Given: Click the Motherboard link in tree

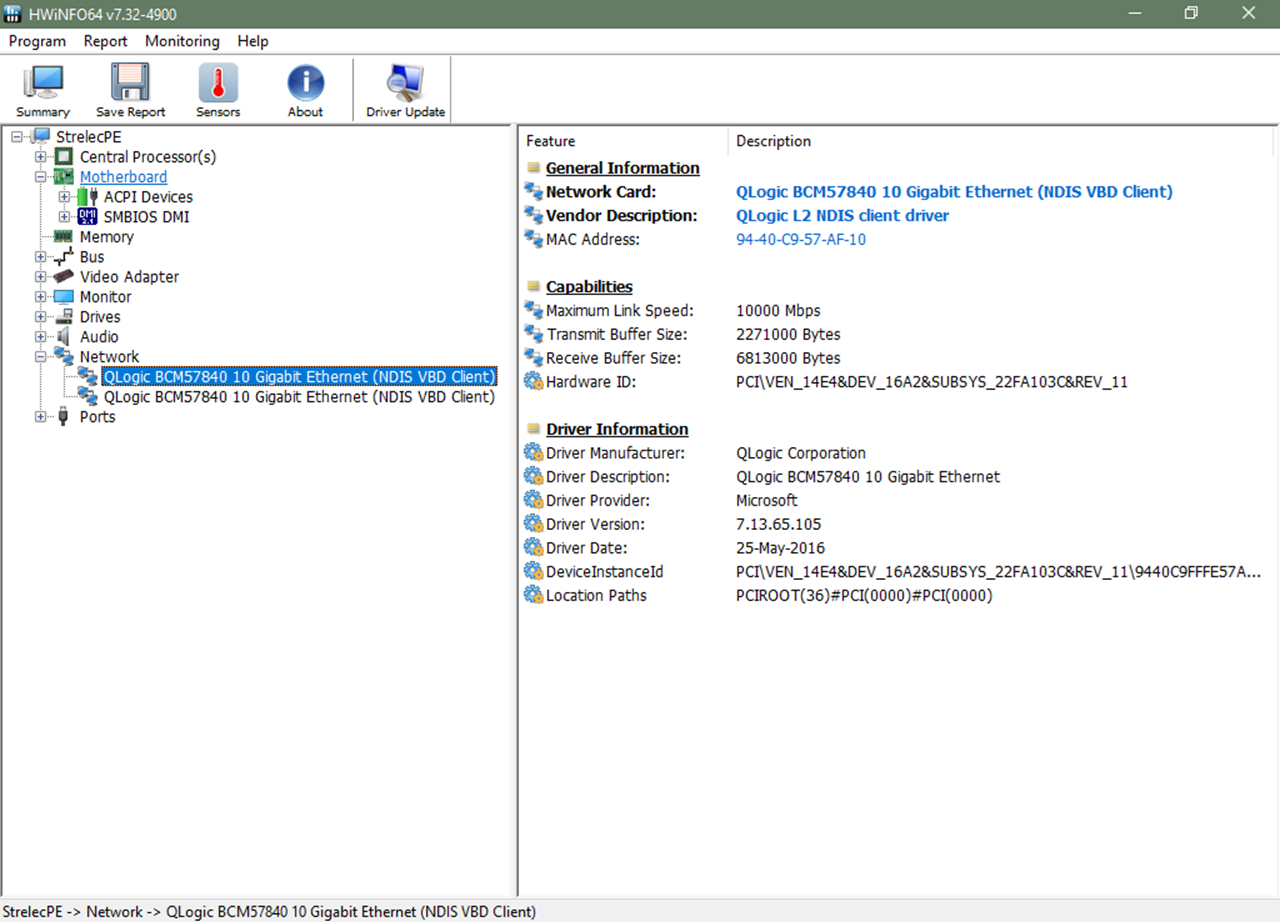Looking at the screenshot, I should tap(123, 177).
